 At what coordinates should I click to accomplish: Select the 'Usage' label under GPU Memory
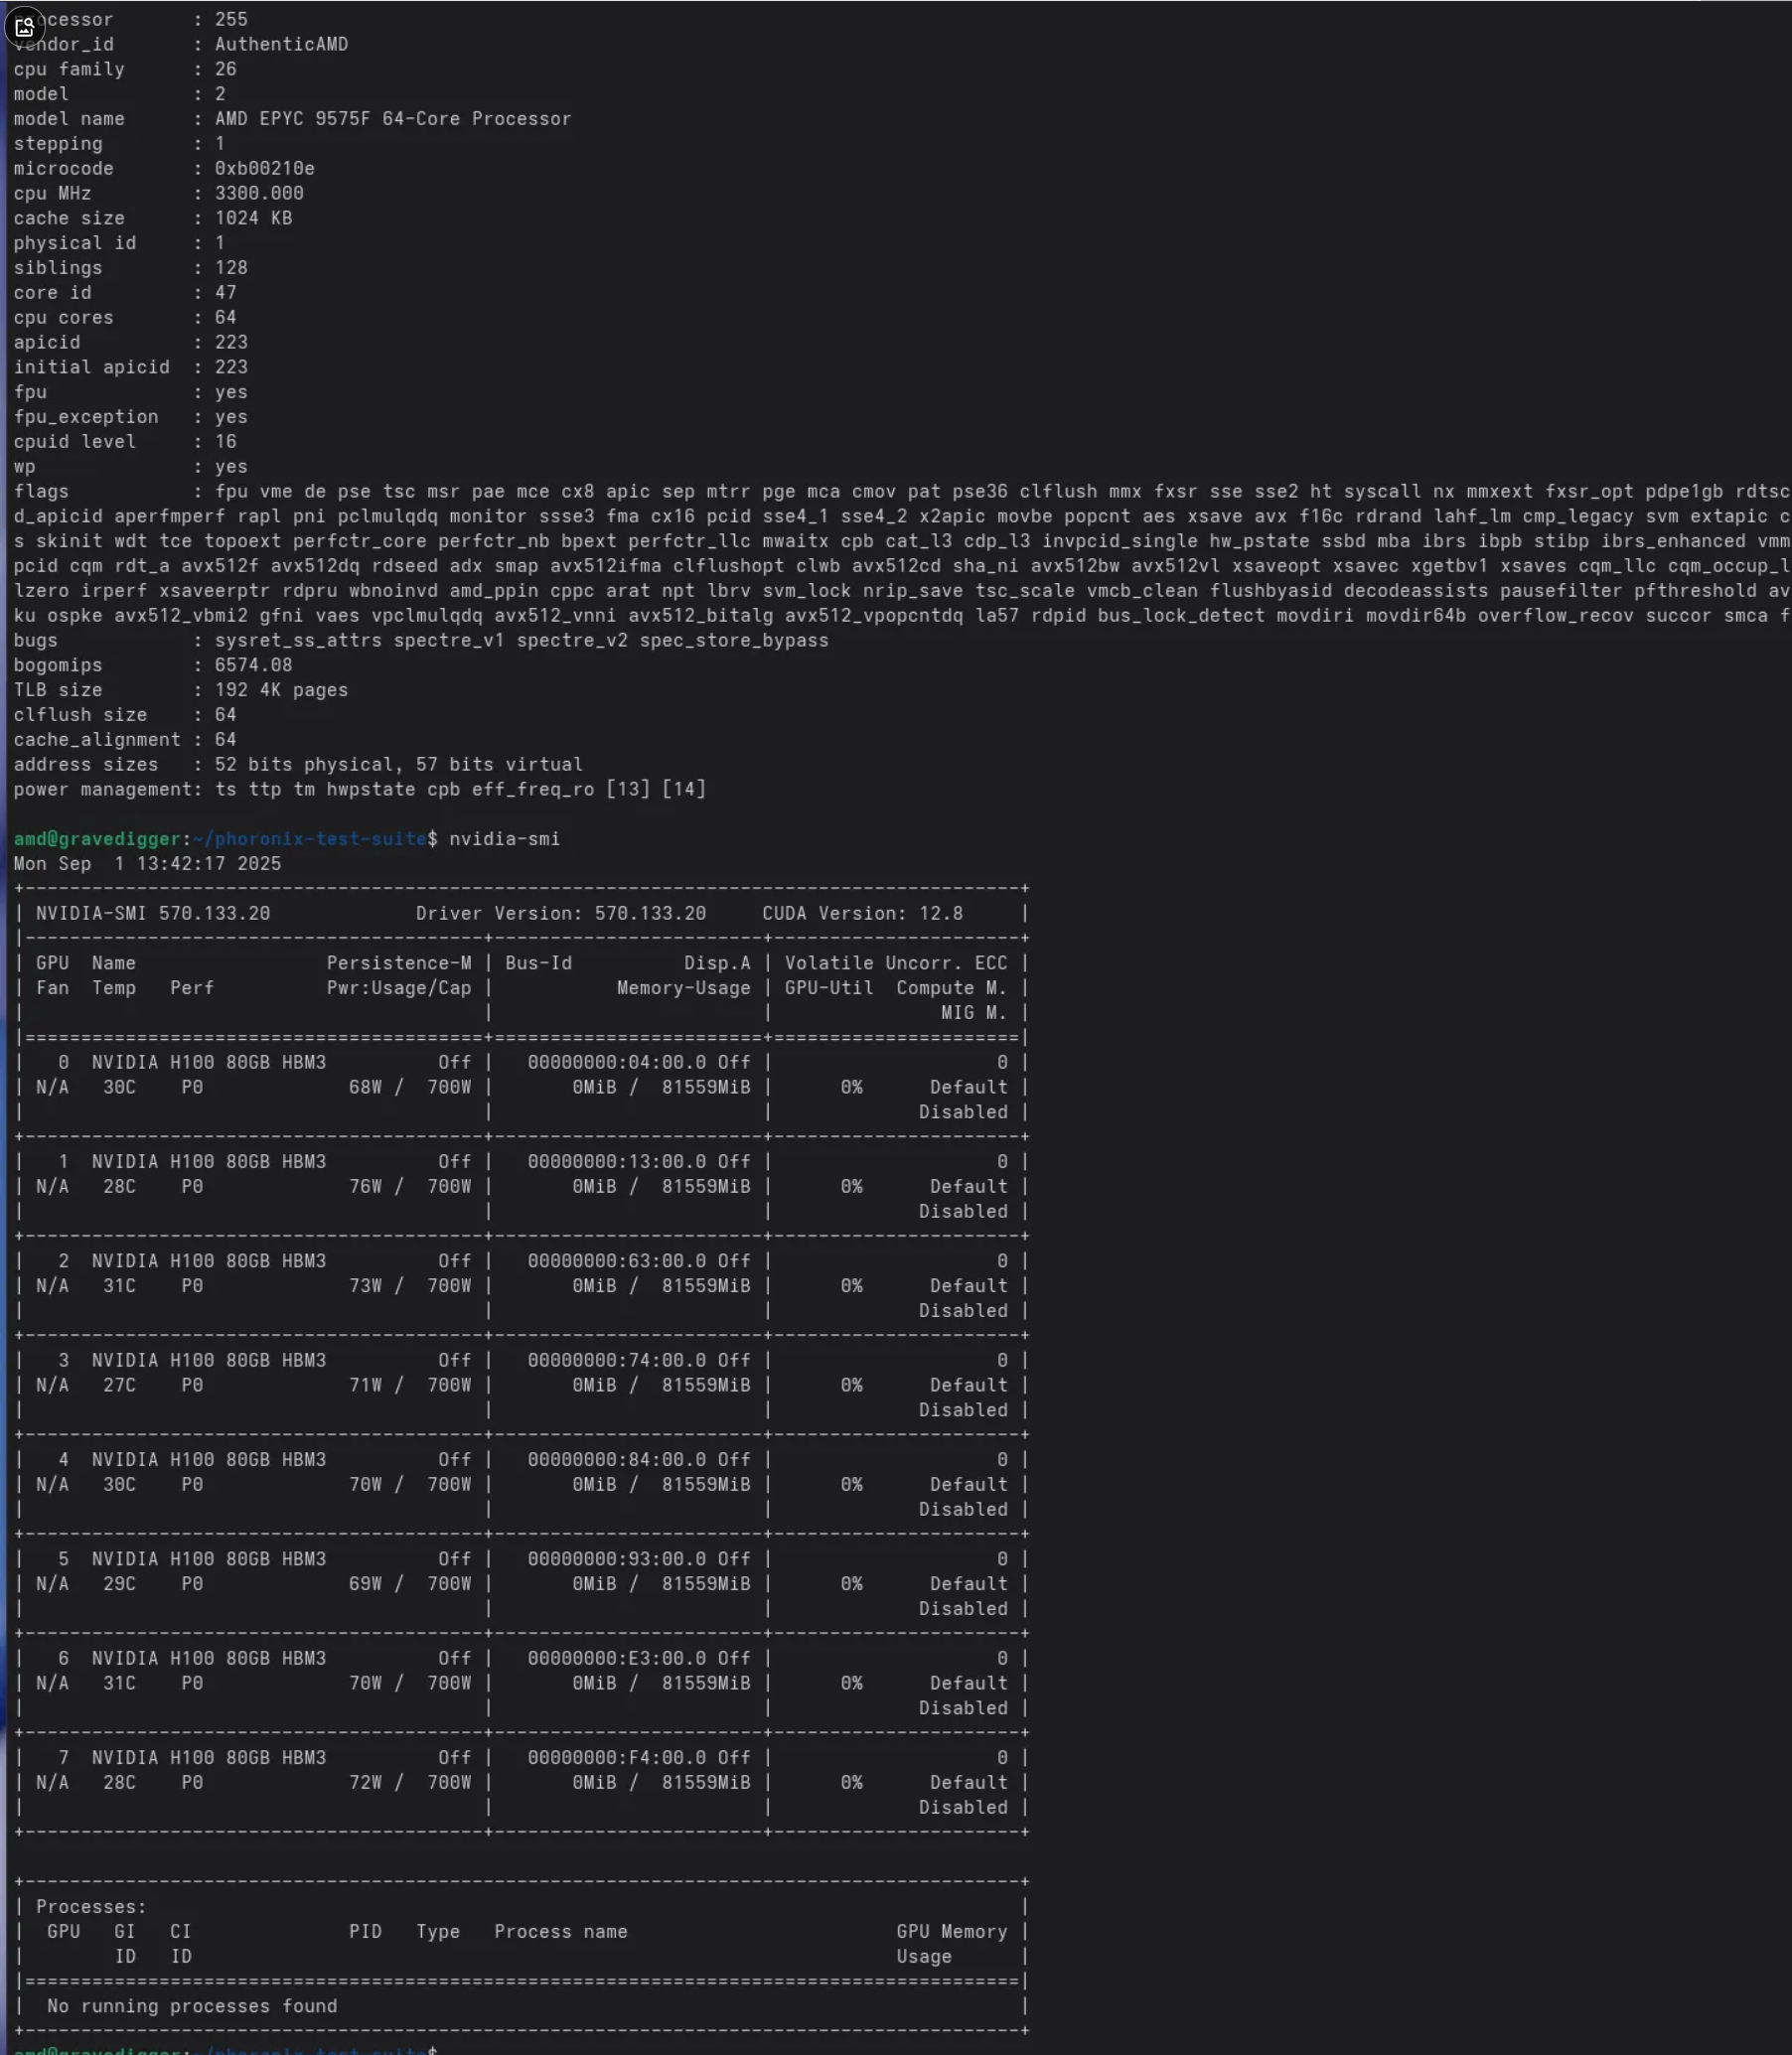(x=924, y=1956)
